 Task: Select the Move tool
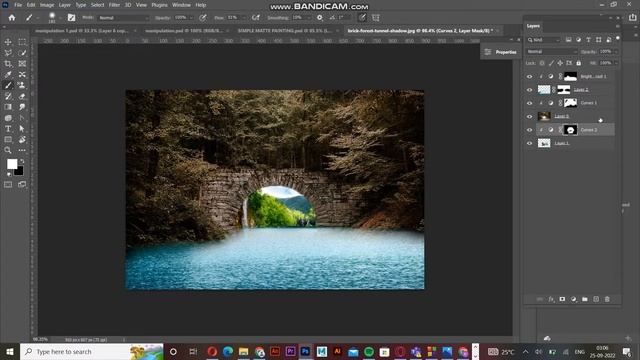(8, 42)
